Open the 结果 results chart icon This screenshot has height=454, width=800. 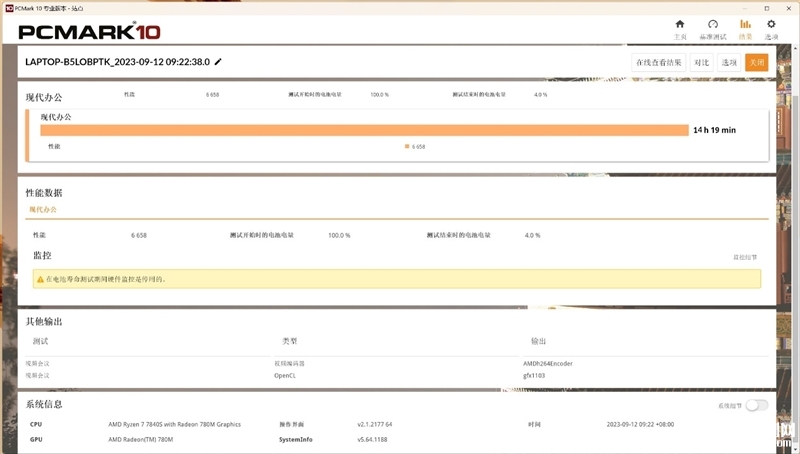click(x=745, y=24)
